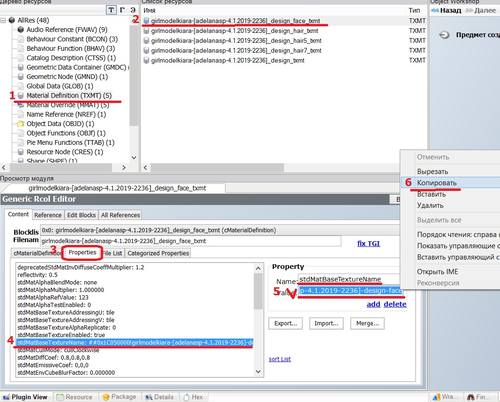Select Object Data (OBJD) entry
Image resolution: width=500 pixels, height=402 pixels.
click(x=60, y=124)
